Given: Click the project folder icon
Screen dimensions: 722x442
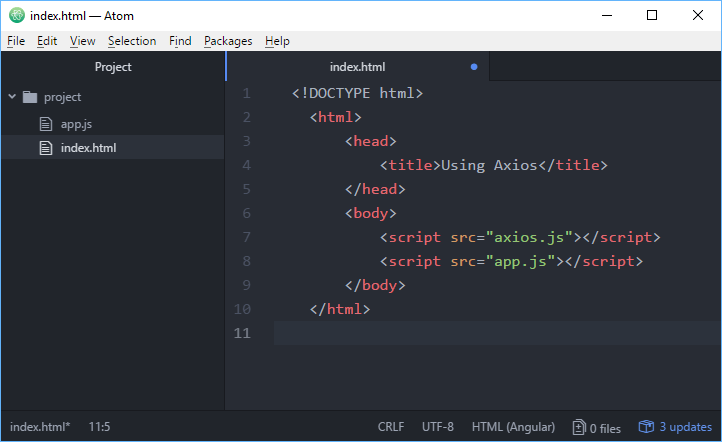Looking at the screenshot, I should point(30,97).
